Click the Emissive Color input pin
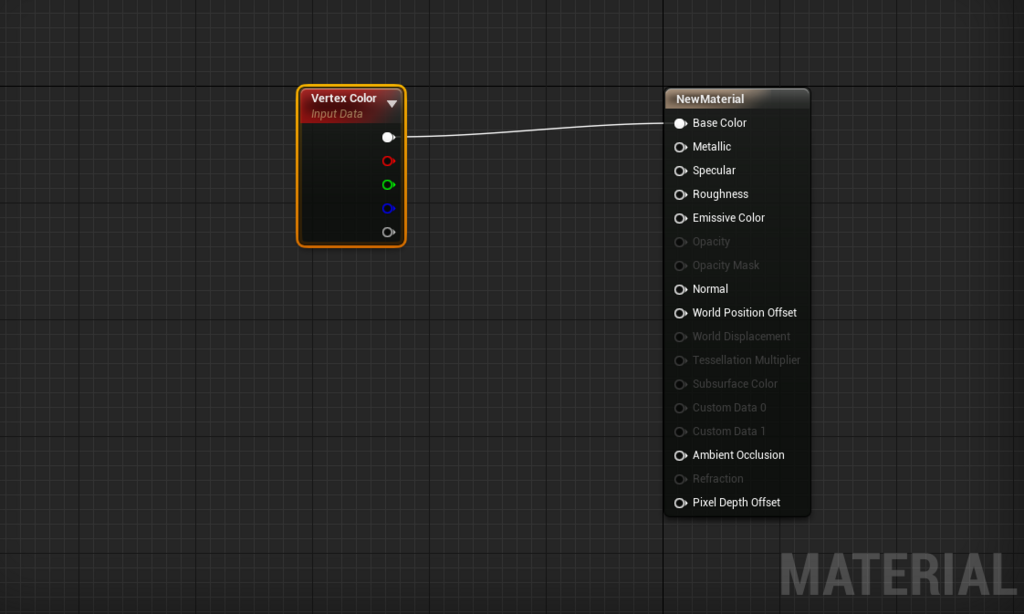The width and height of the screenshot is (1024, 614). pos(680,218)
